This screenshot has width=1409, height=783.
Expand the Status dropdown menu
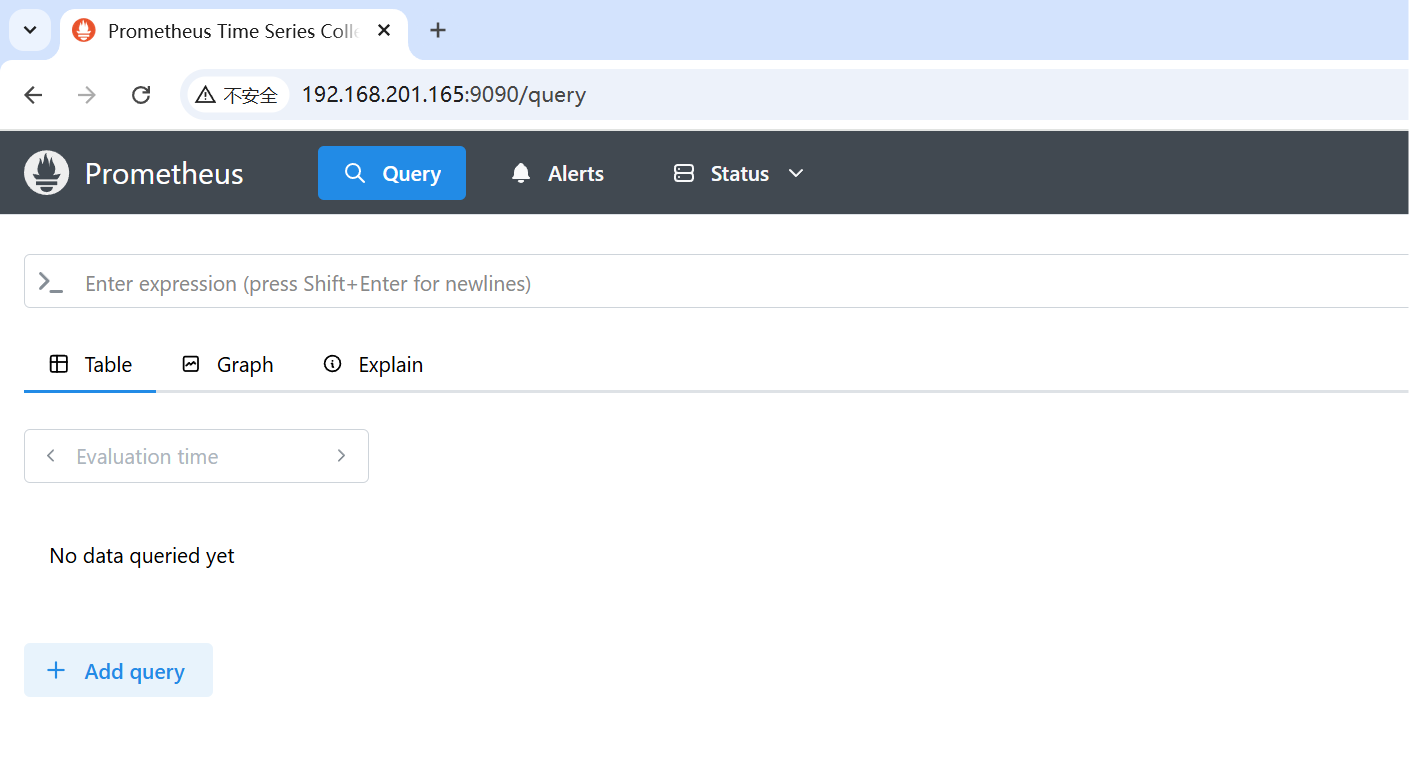739,173
